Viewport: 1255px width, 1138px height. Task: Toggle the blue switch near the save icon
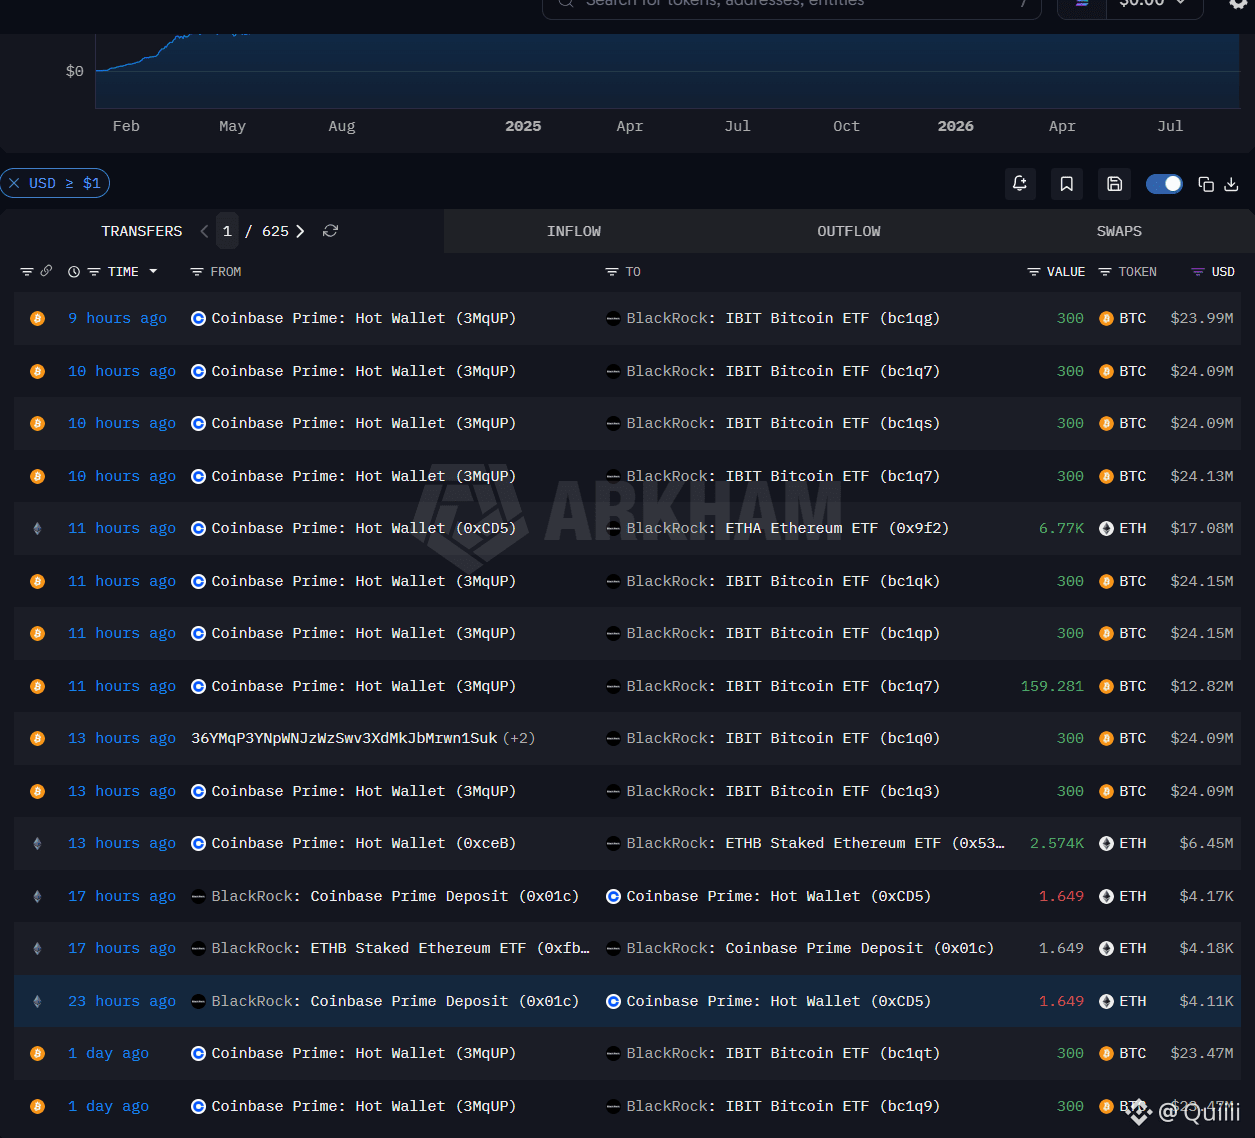[1164, 184]
